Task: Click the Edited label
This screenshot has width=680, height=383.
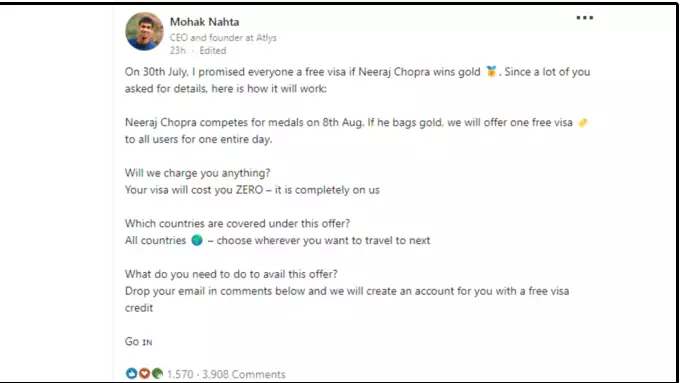Action: 212,50
